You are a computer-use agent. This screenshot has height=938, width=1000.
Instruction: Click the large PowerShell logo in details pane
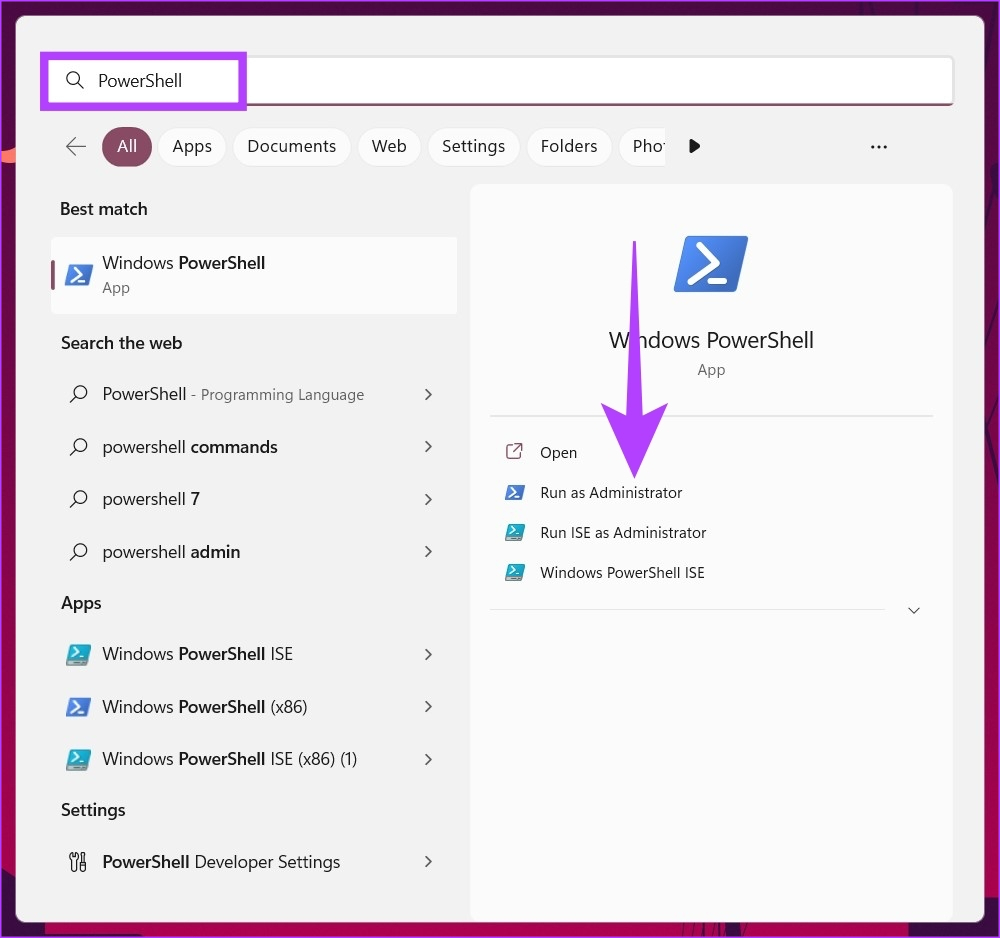pyautogui.click(x=711, y=264)
